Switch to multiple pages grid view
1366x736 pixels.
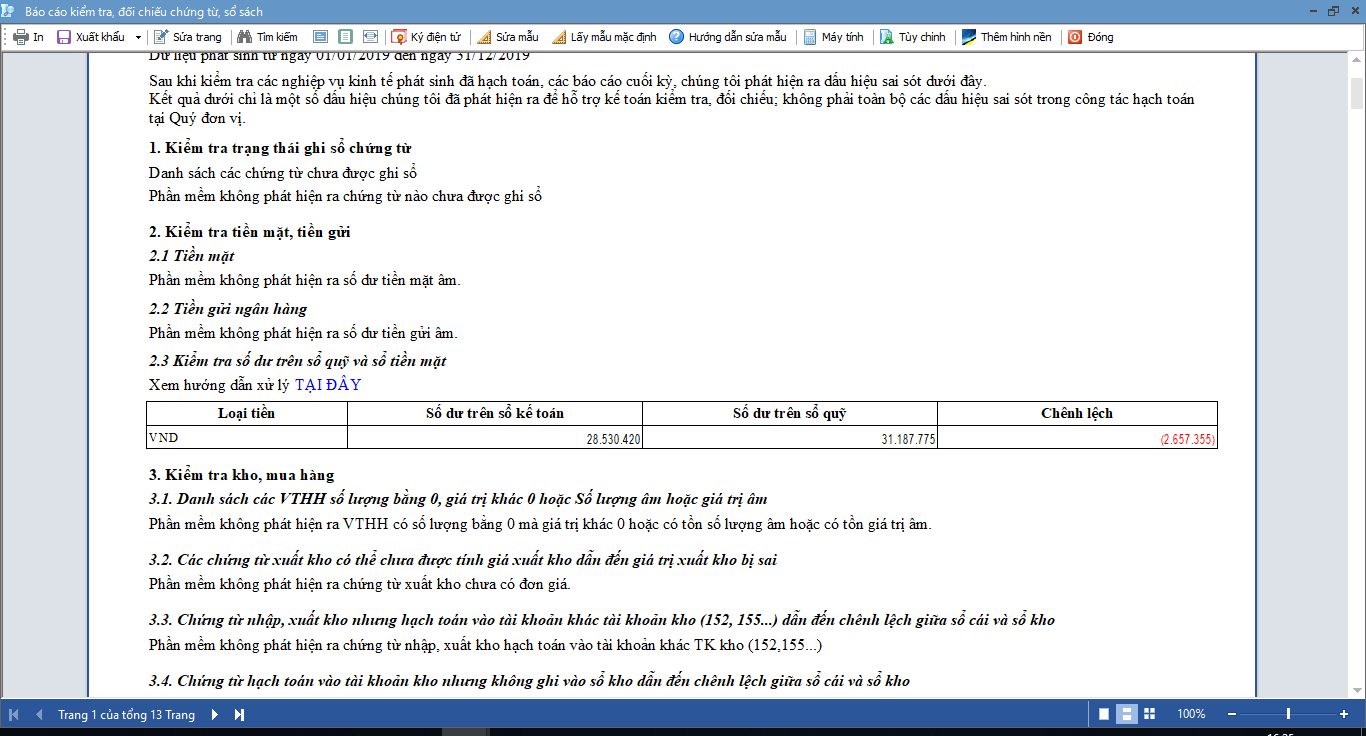click(1149, 714)
